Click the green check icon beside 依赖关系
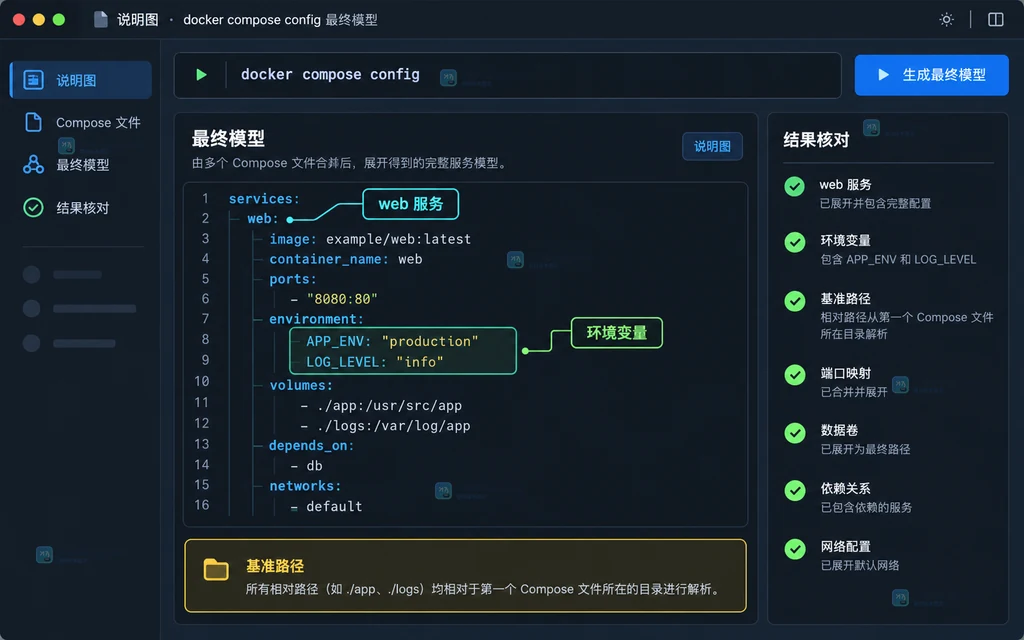 click(x=795, y=490)
